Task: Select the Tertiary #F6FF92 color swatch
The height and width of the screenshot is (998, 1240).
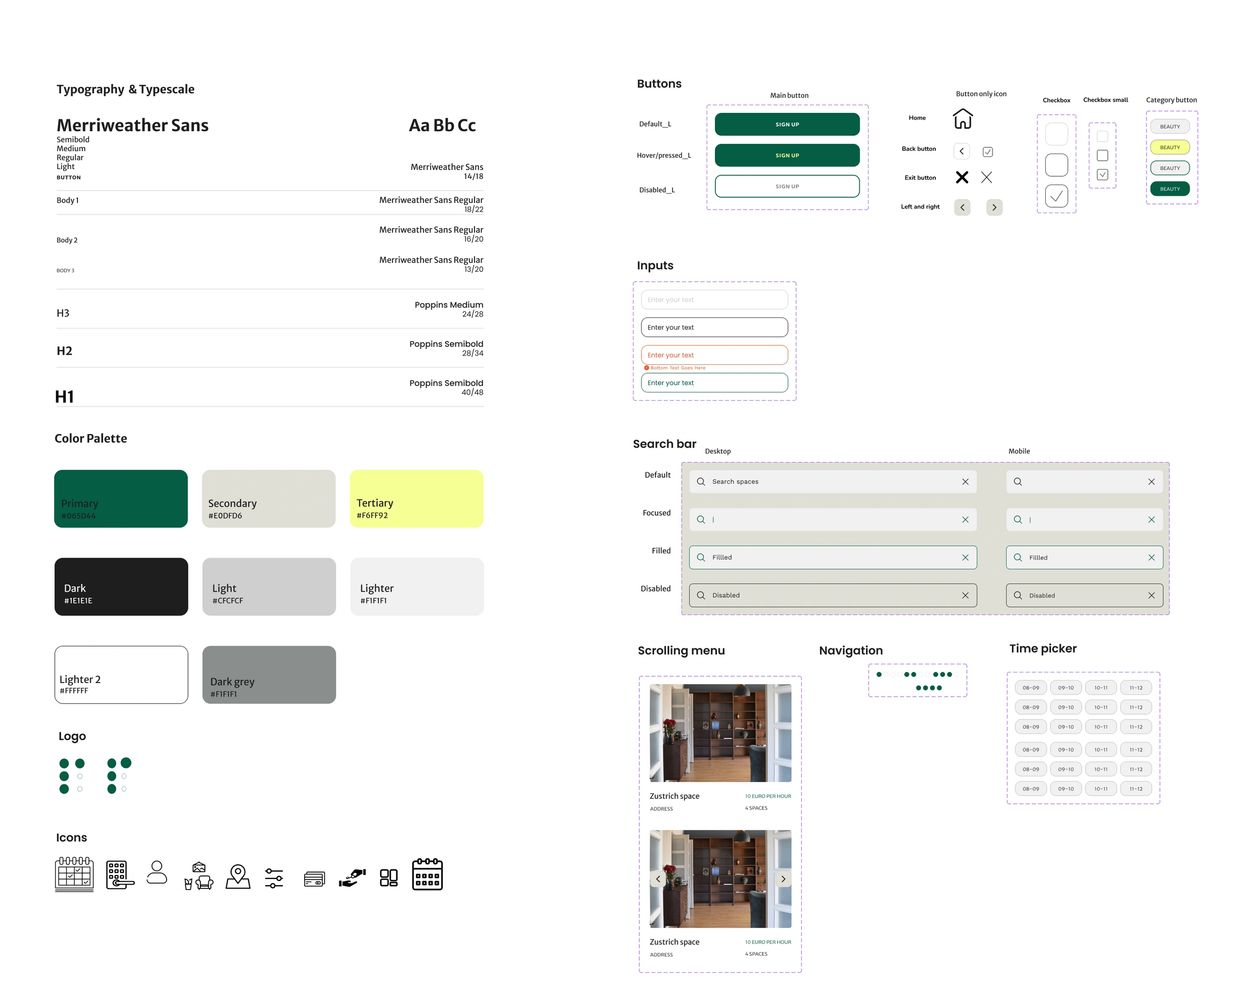Action: [417, 499]
